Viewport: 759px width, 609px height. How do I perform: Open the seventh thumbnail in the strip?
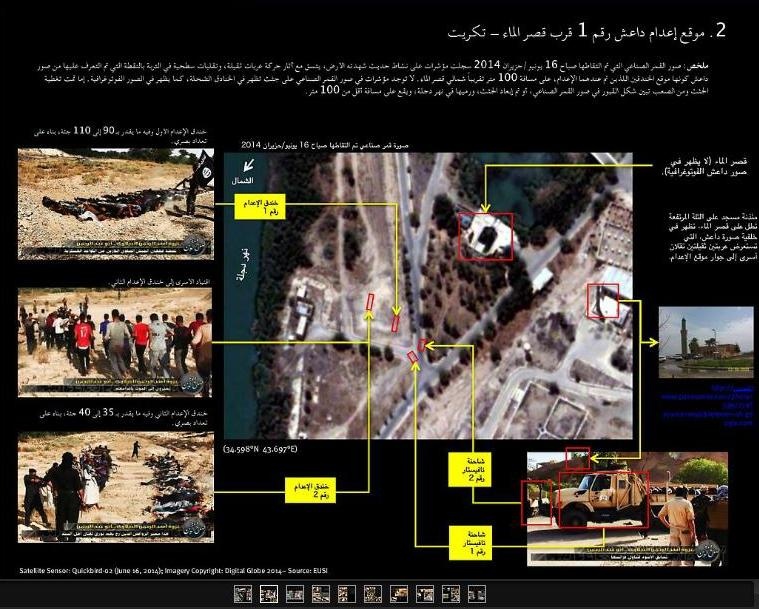coord(398,593)
